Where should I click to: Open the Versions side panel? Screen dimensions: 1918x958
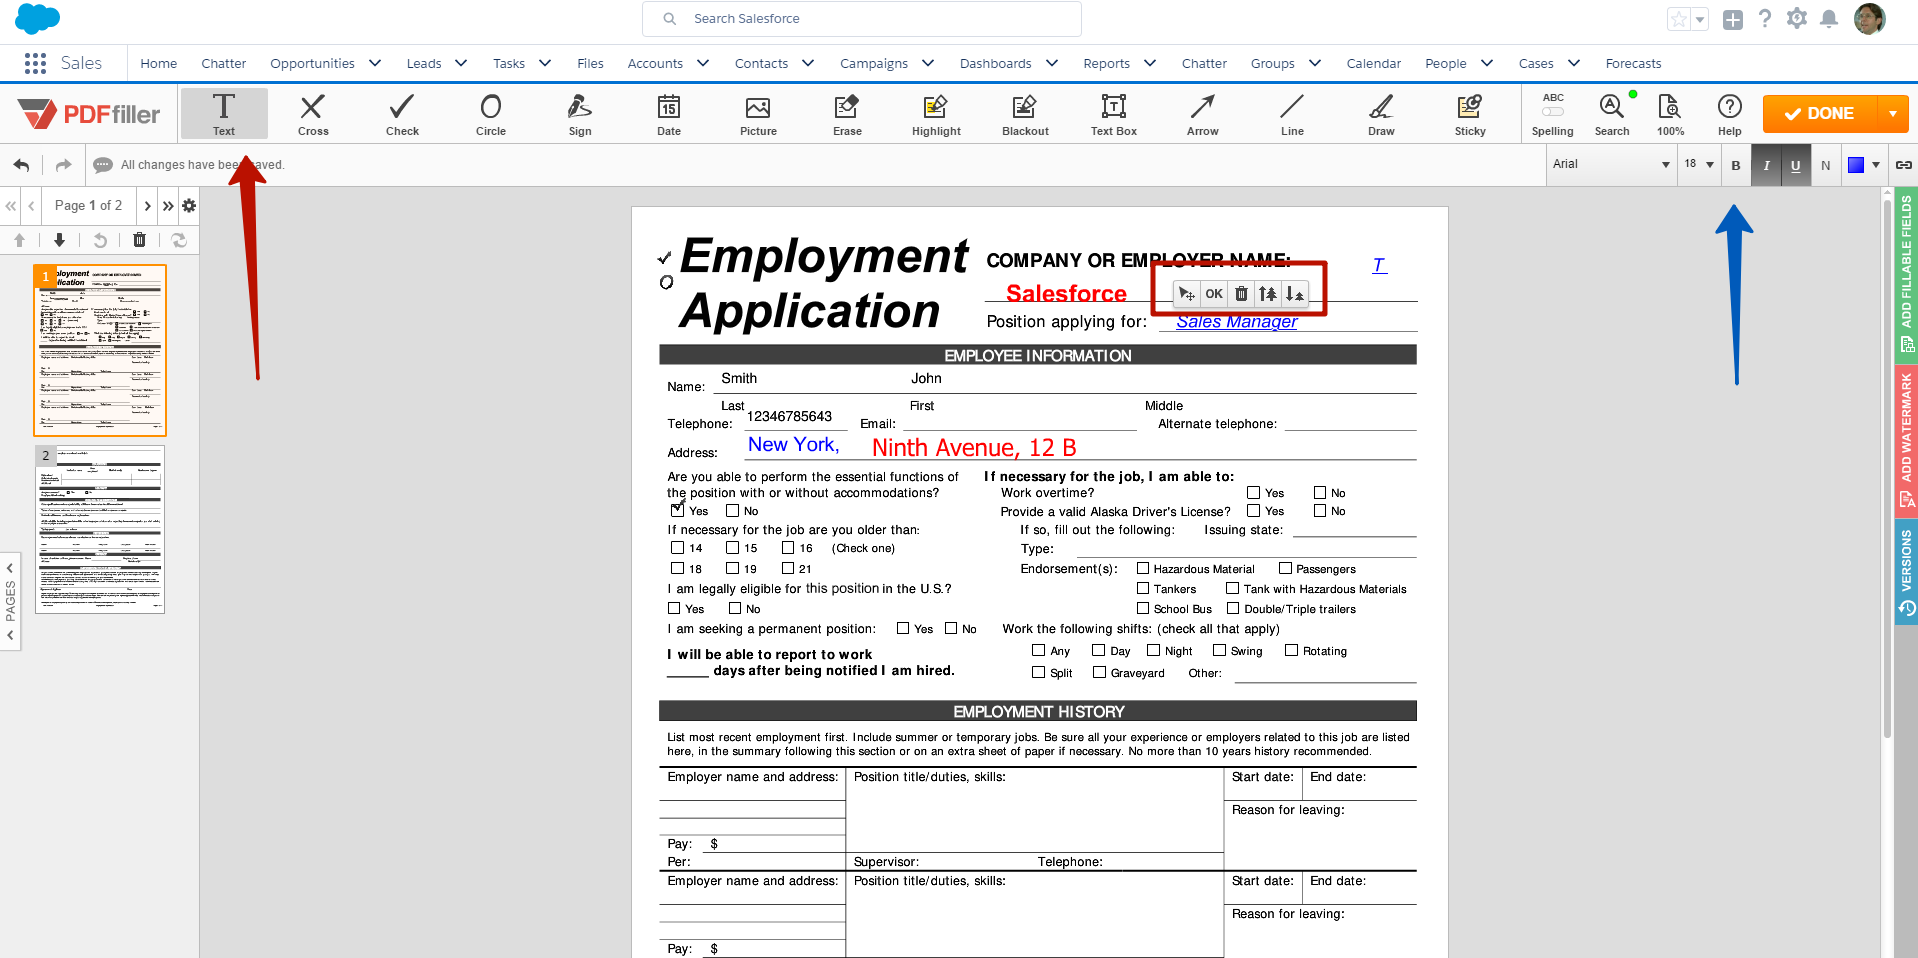point(1906,572)
